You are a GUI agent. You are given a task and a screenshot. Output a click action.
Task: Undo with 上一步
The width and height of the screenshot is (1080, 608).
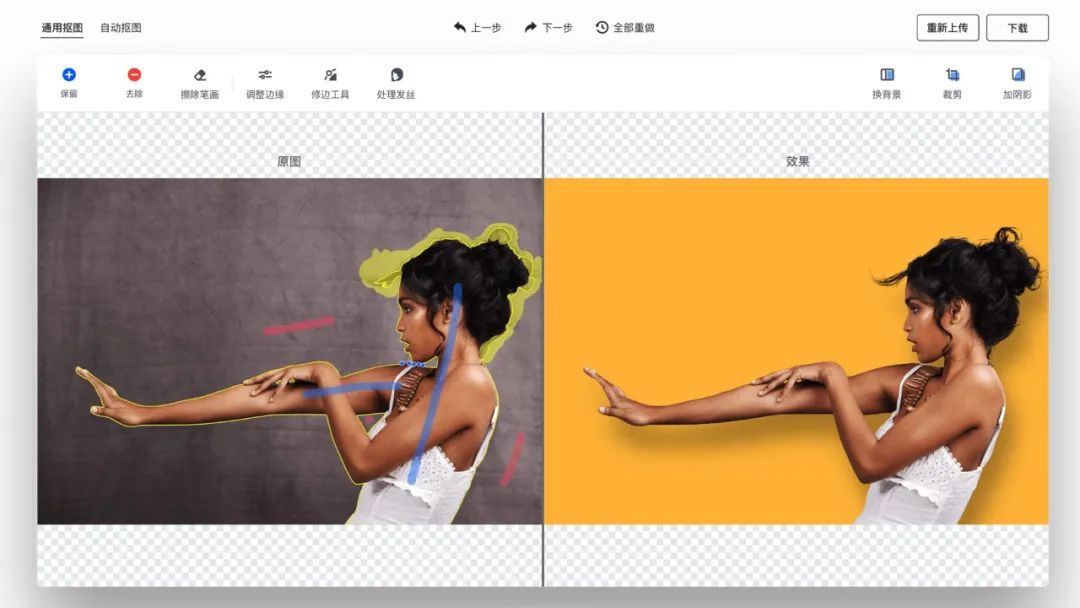(477, 28)
